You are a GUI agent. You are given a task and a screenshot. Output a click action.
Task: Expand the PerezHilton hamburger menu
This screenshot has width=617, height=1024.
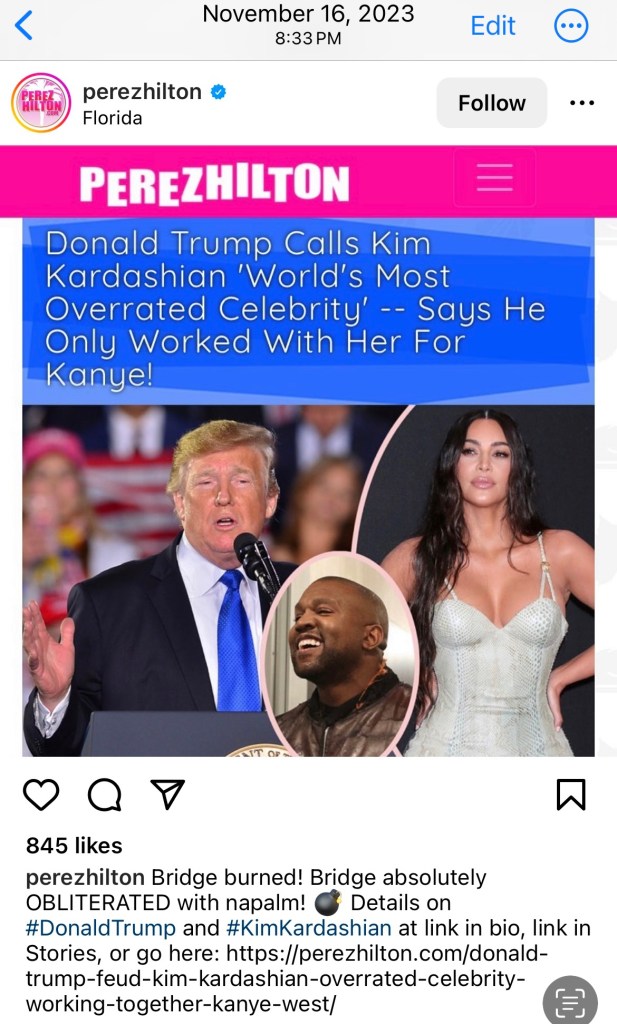pyautogui.click(x=494, y=178)
